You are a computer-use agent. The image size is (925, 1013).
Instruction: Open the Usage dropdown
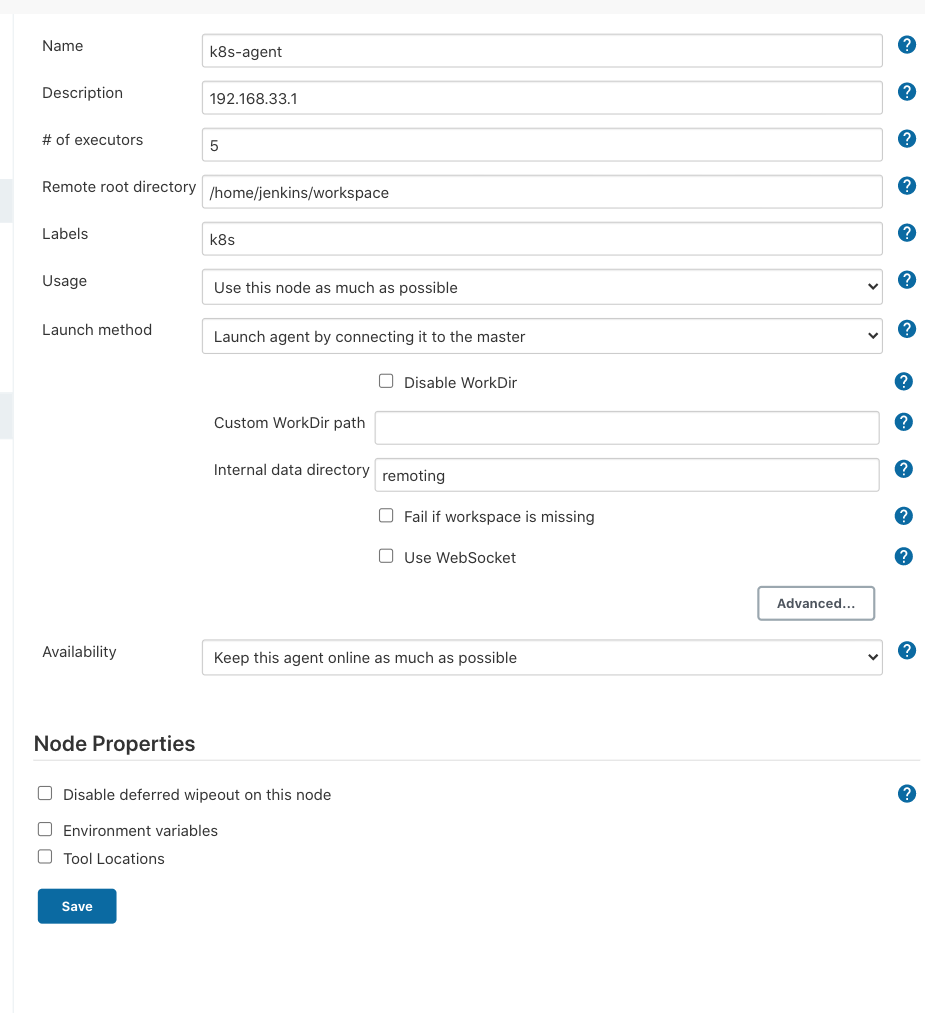point(541,287)
